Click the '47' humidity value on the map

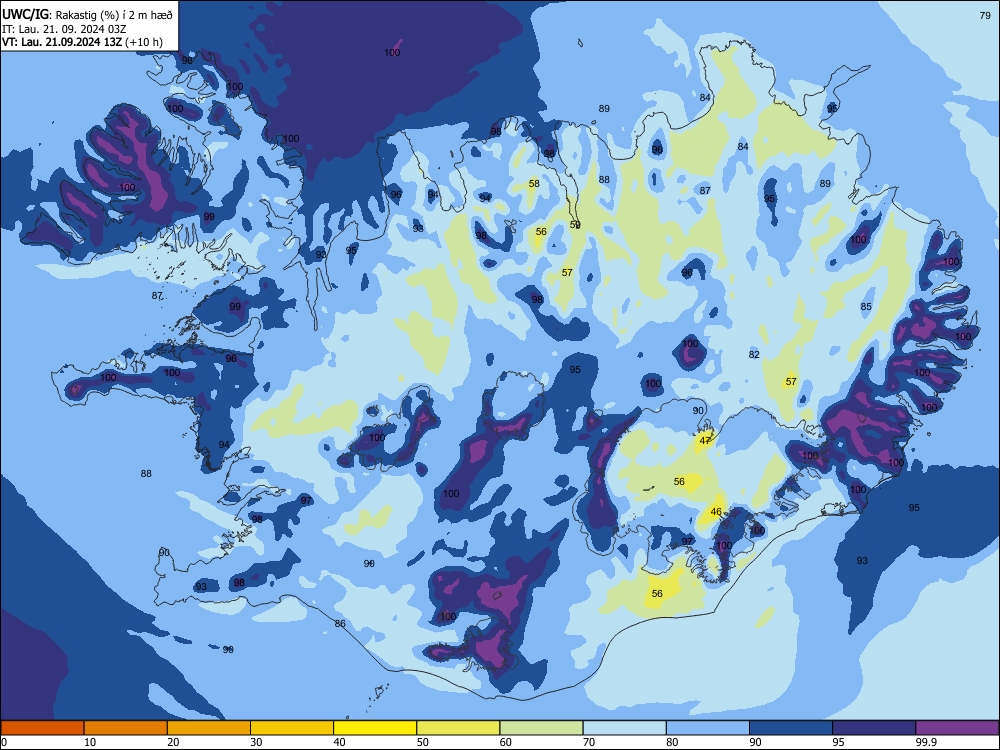click(705, 441)
